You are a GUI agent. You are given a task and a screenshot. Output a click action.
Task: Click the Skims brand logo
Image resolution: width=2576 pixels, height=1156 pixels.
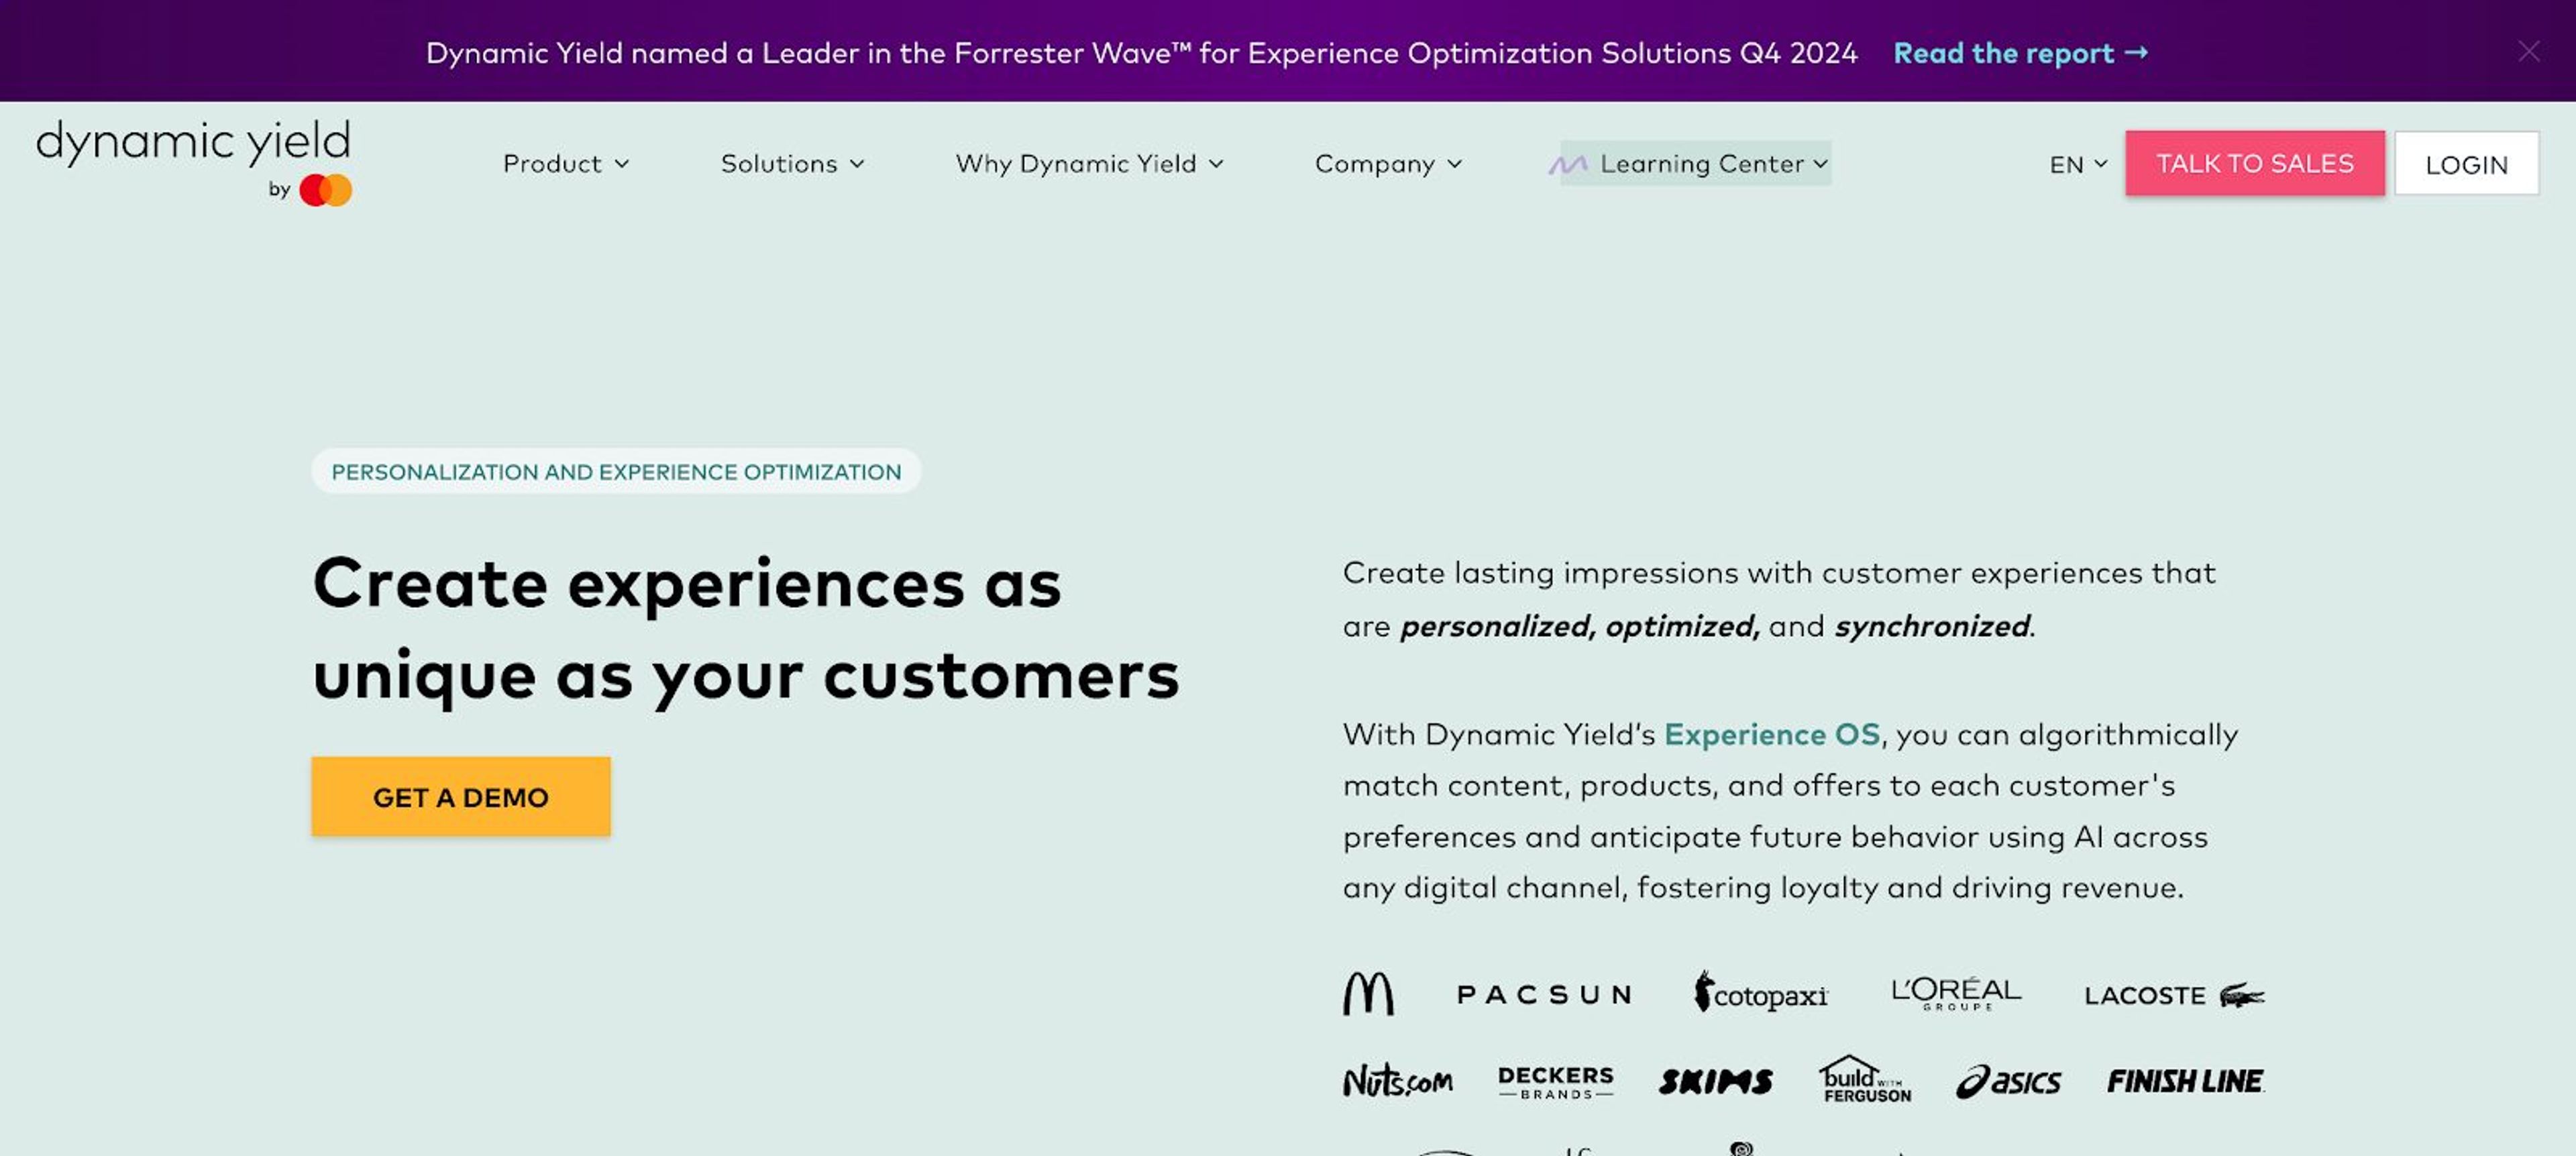(x=1716, y=1081)
